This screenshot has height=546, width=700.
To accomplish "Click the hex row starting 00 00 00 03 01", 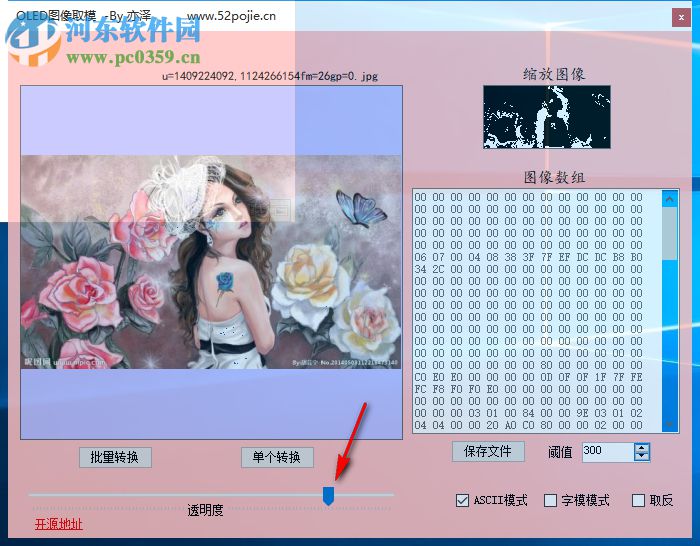I will (528, 413).
